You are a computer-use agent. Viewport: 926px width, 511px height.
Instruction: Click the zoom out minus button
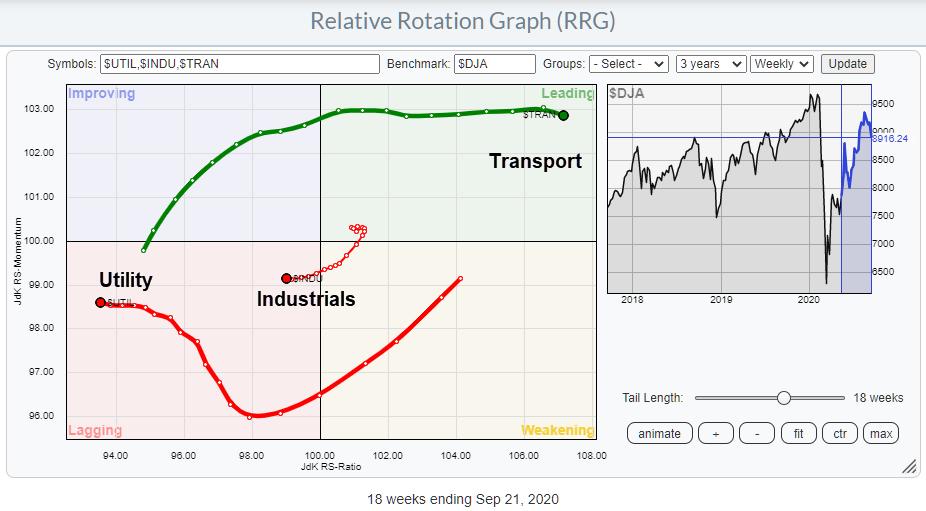tap(757, 433)
